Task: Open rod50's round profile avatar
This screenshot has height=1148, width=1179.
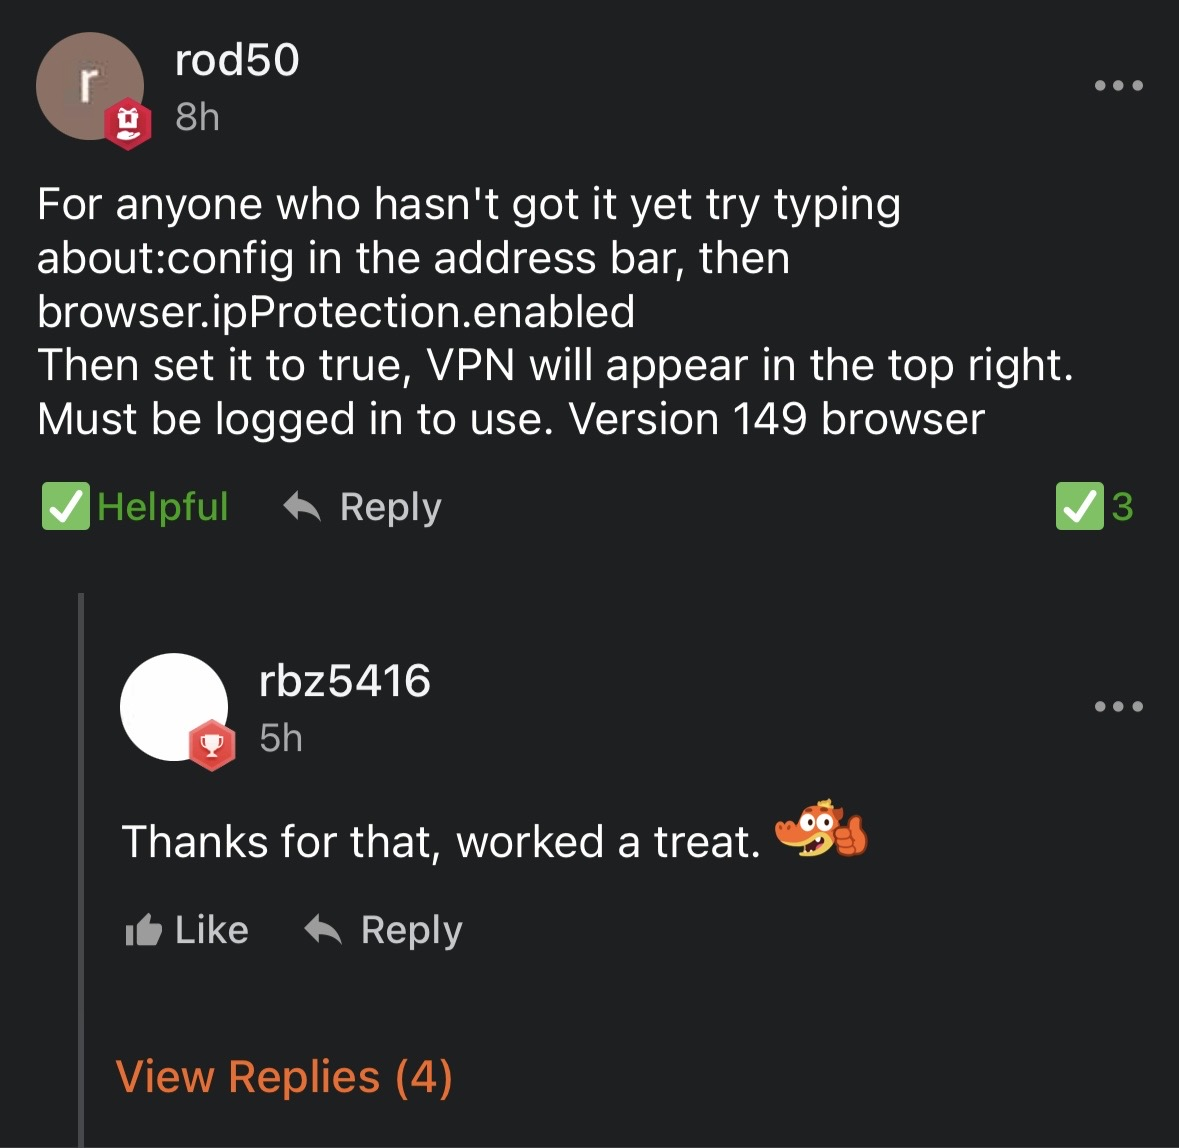Action: click(89, 86)
